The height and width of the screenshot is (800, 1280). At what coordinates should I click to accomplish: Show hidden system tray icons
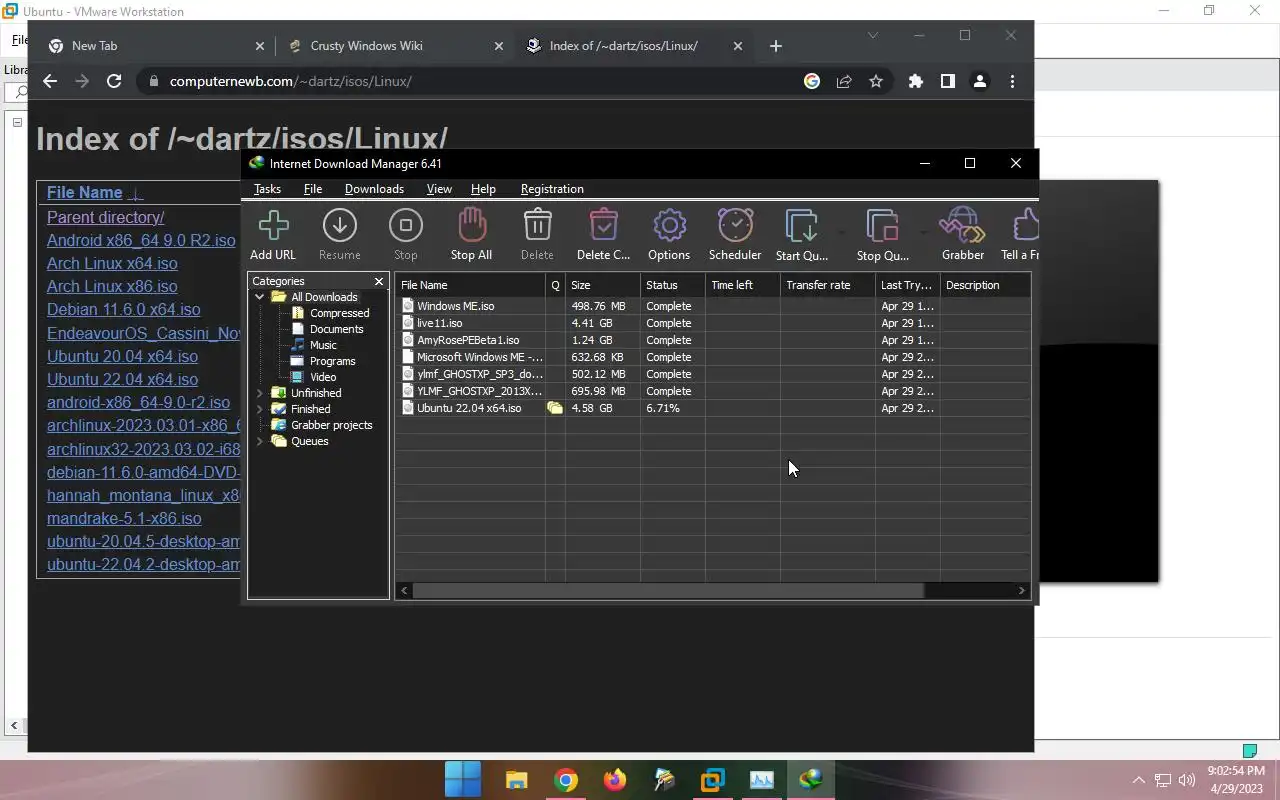click(x=1138, y=780)
